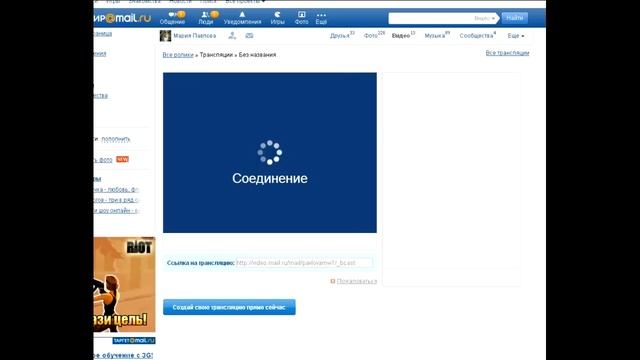Click the user avatar thumbnail

[x=165, y=36]
